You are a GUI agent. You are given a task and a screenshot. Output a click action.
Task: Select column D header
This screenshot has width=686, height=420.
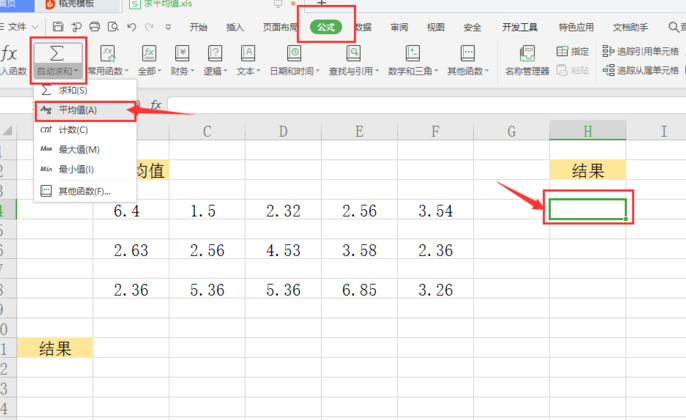point(283,131)
